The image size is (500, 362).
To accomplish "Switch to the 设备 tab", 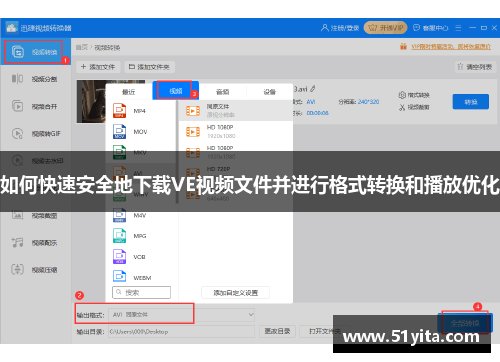I will pyautogui.click(x=270, y=91).
